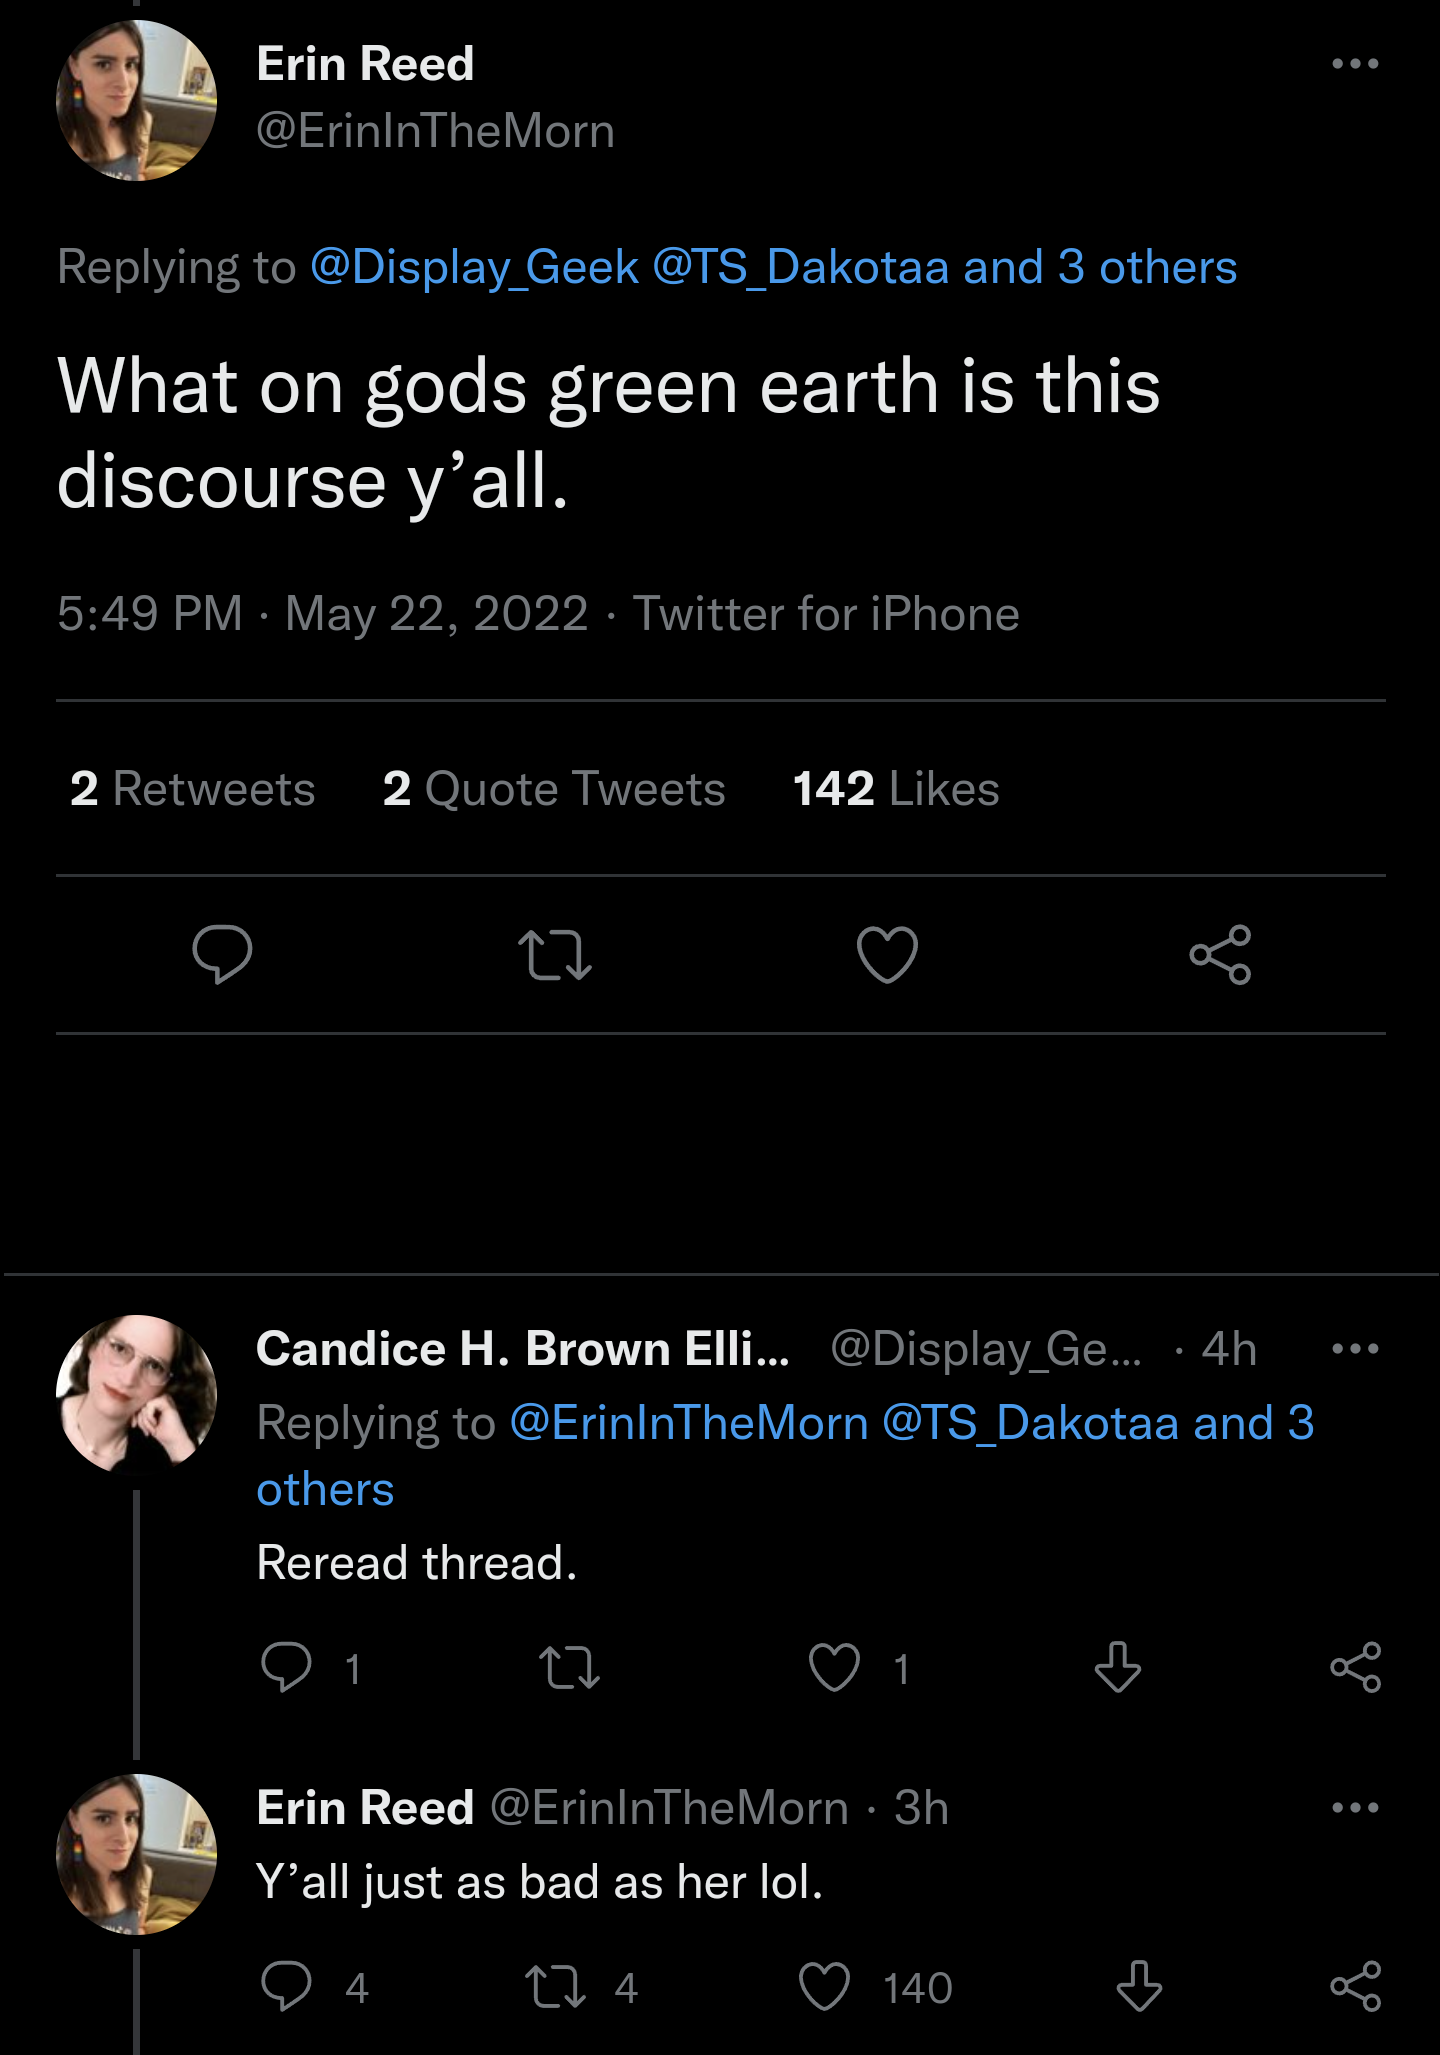View the 2 Quote Tweets list
Image resolution: width=1440 pixels, height=2055 pixels.
click(554, 789)
